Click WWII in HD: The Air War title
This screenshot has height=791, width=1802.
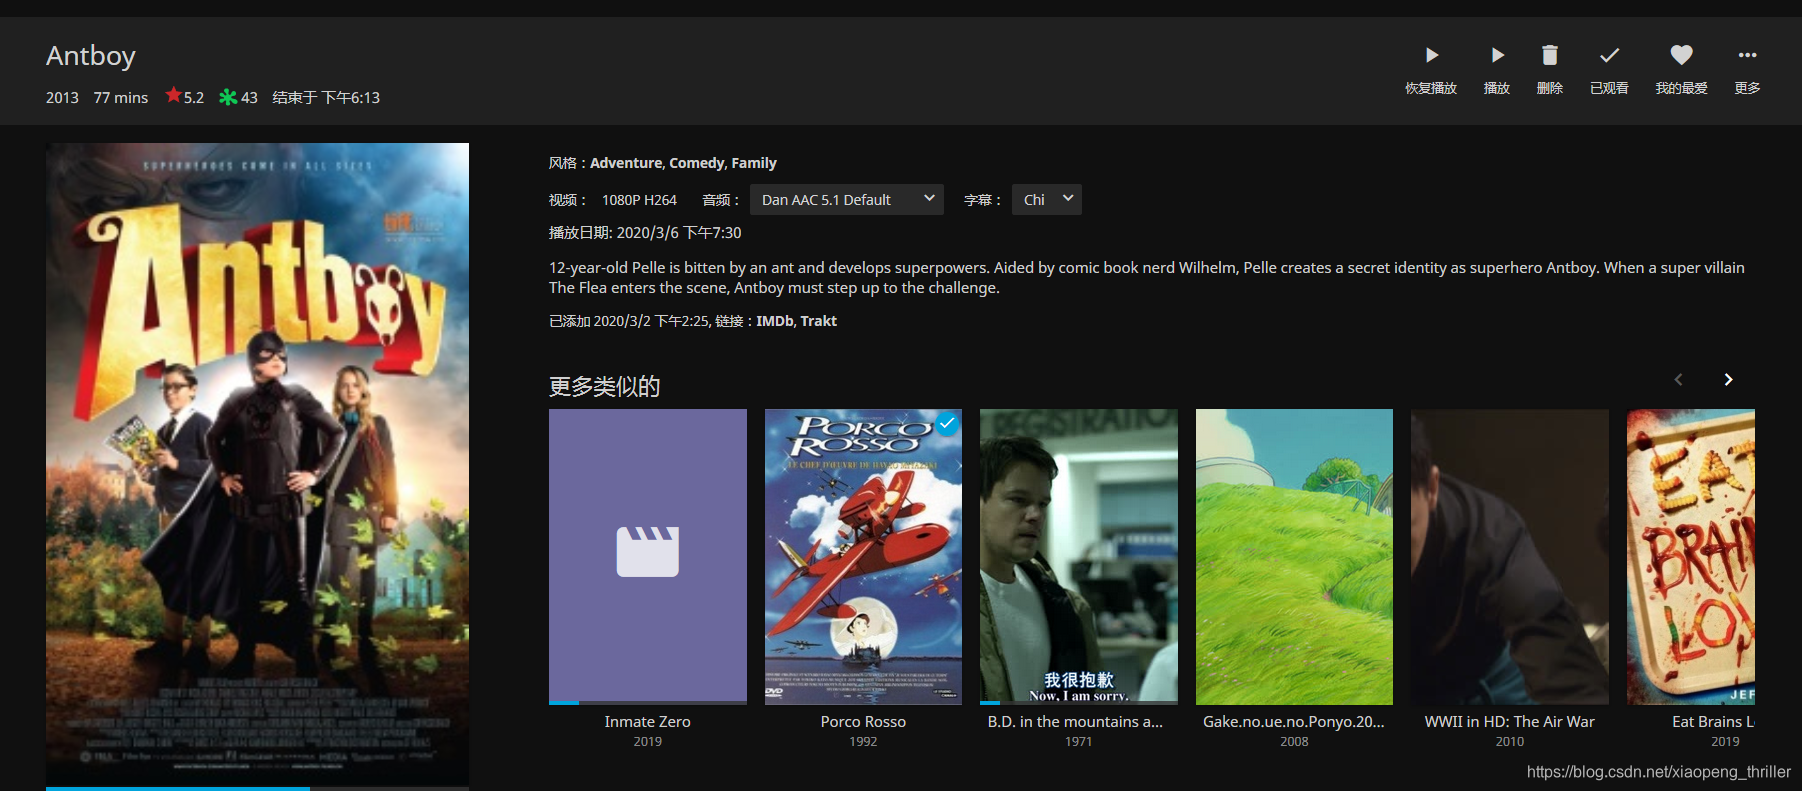[x=1510, y=722]
